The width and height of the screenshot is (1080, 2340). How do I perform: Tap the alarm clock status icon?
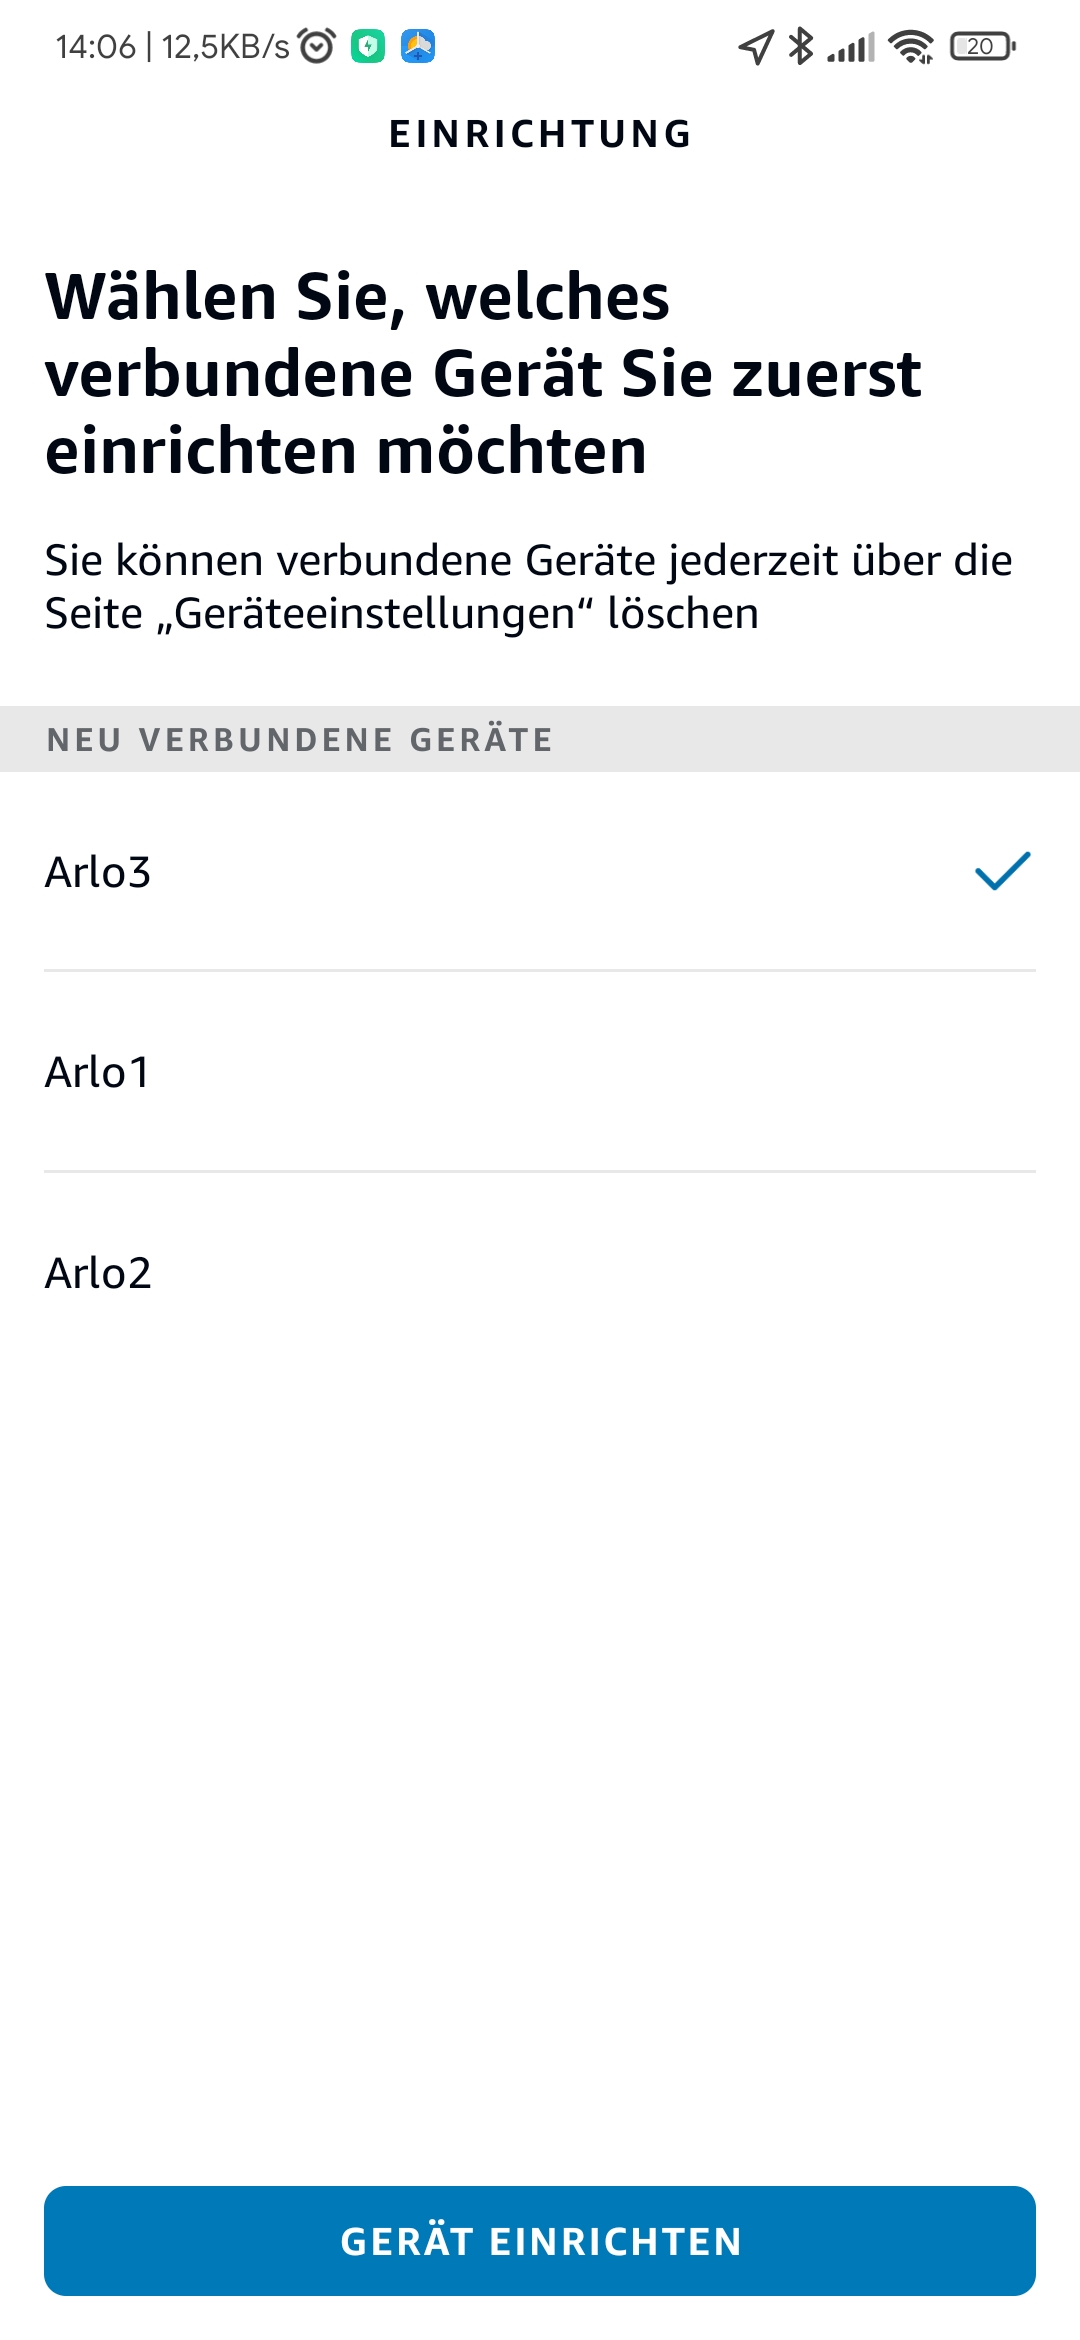pos(317,46)
